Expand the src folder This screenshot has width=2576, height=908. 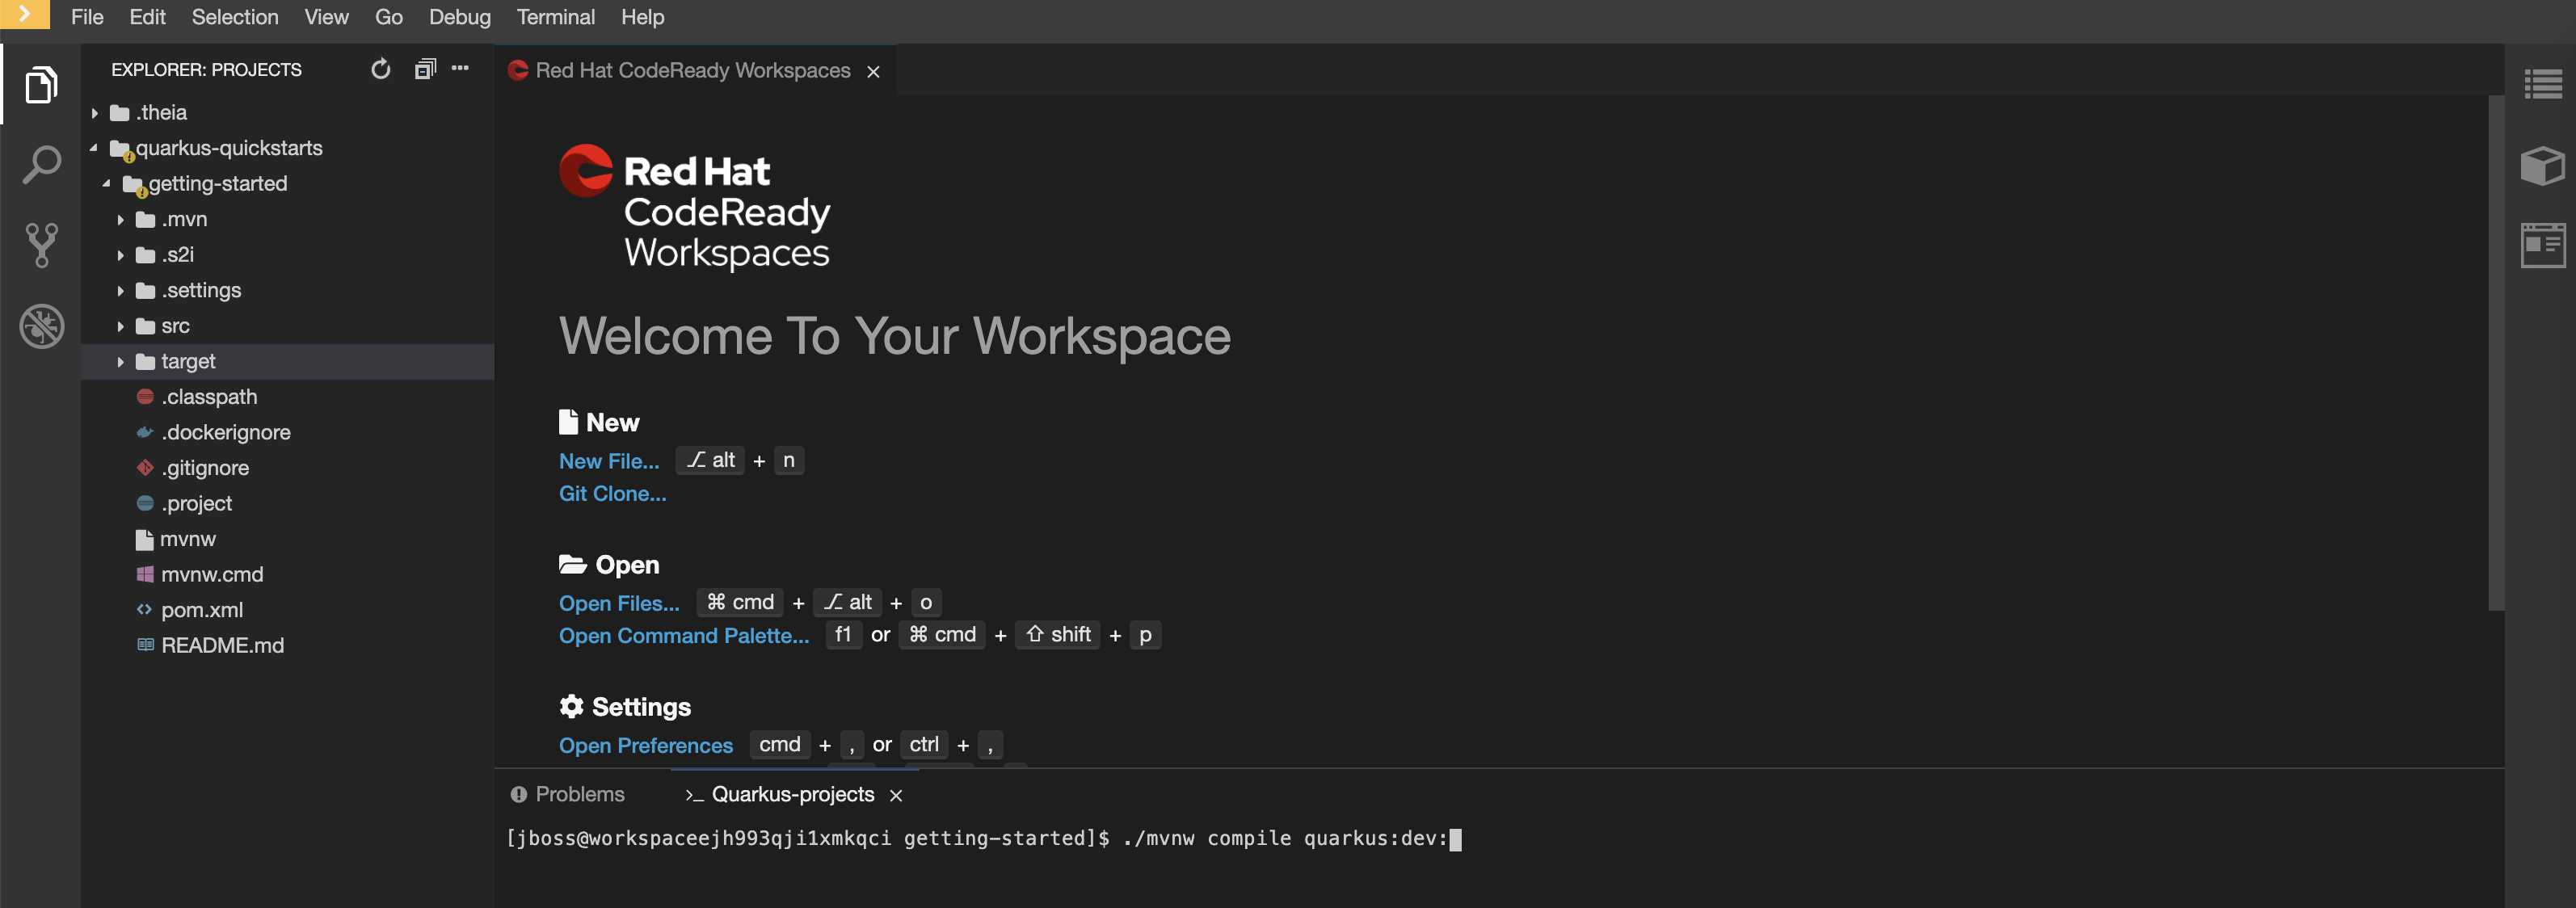pyautogui.click(x=121, y=326)
